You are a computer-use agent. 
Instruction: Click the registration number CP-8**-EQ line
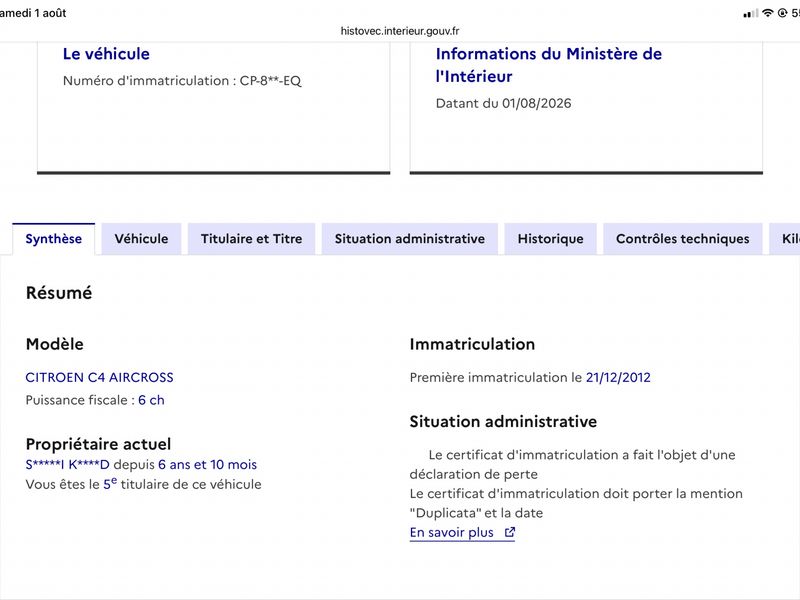[182, 81]
